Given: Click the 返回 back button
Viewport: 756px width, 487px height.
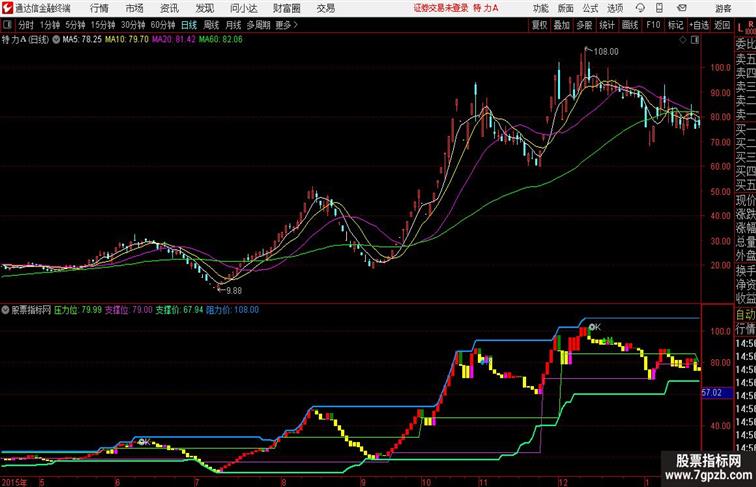Looking at the screenshot, I should (722, 25).
